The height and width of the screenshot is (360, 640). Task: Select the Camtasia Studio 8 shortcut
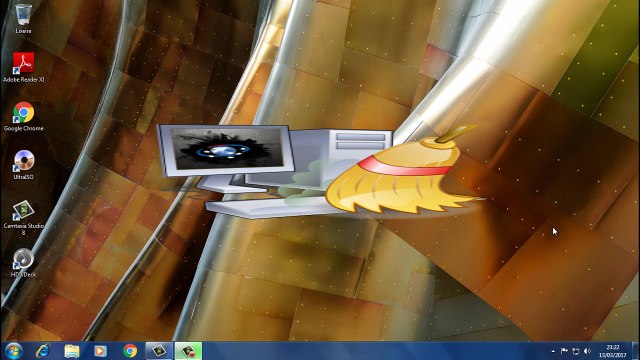[23, 217]
